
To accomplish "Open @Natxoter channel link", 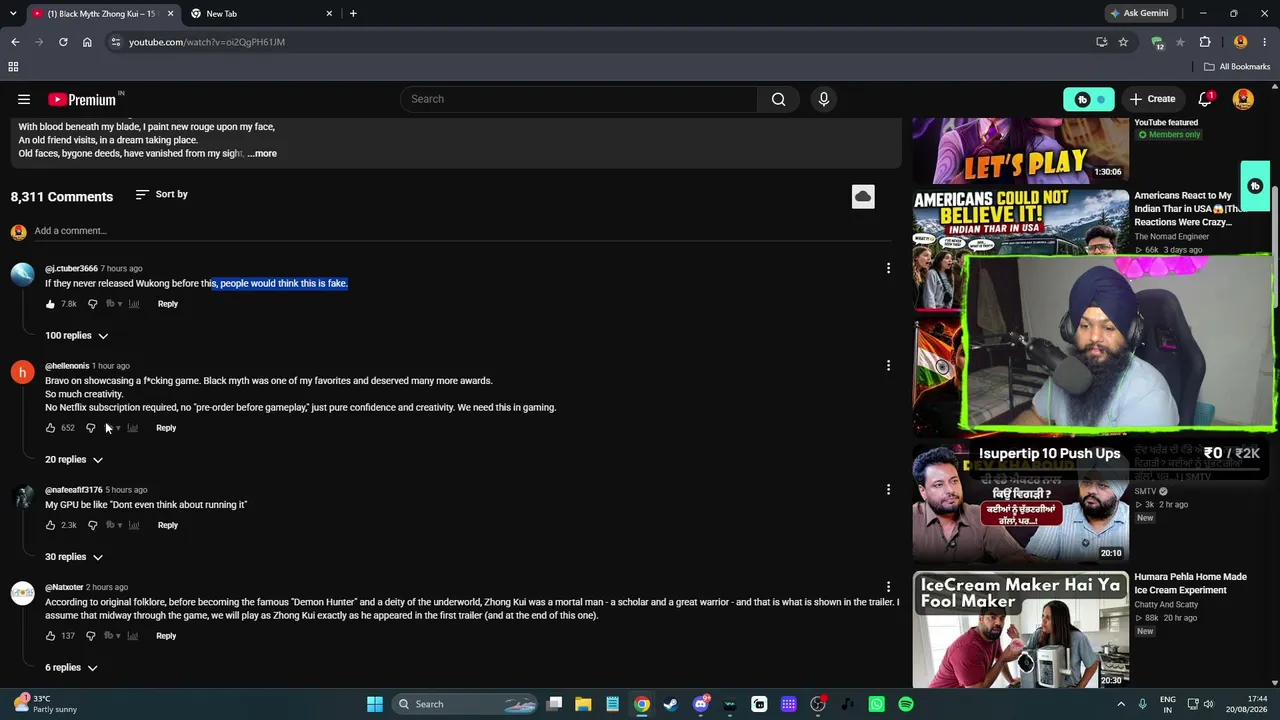I will pyautogui.click(x=64, y=587).
